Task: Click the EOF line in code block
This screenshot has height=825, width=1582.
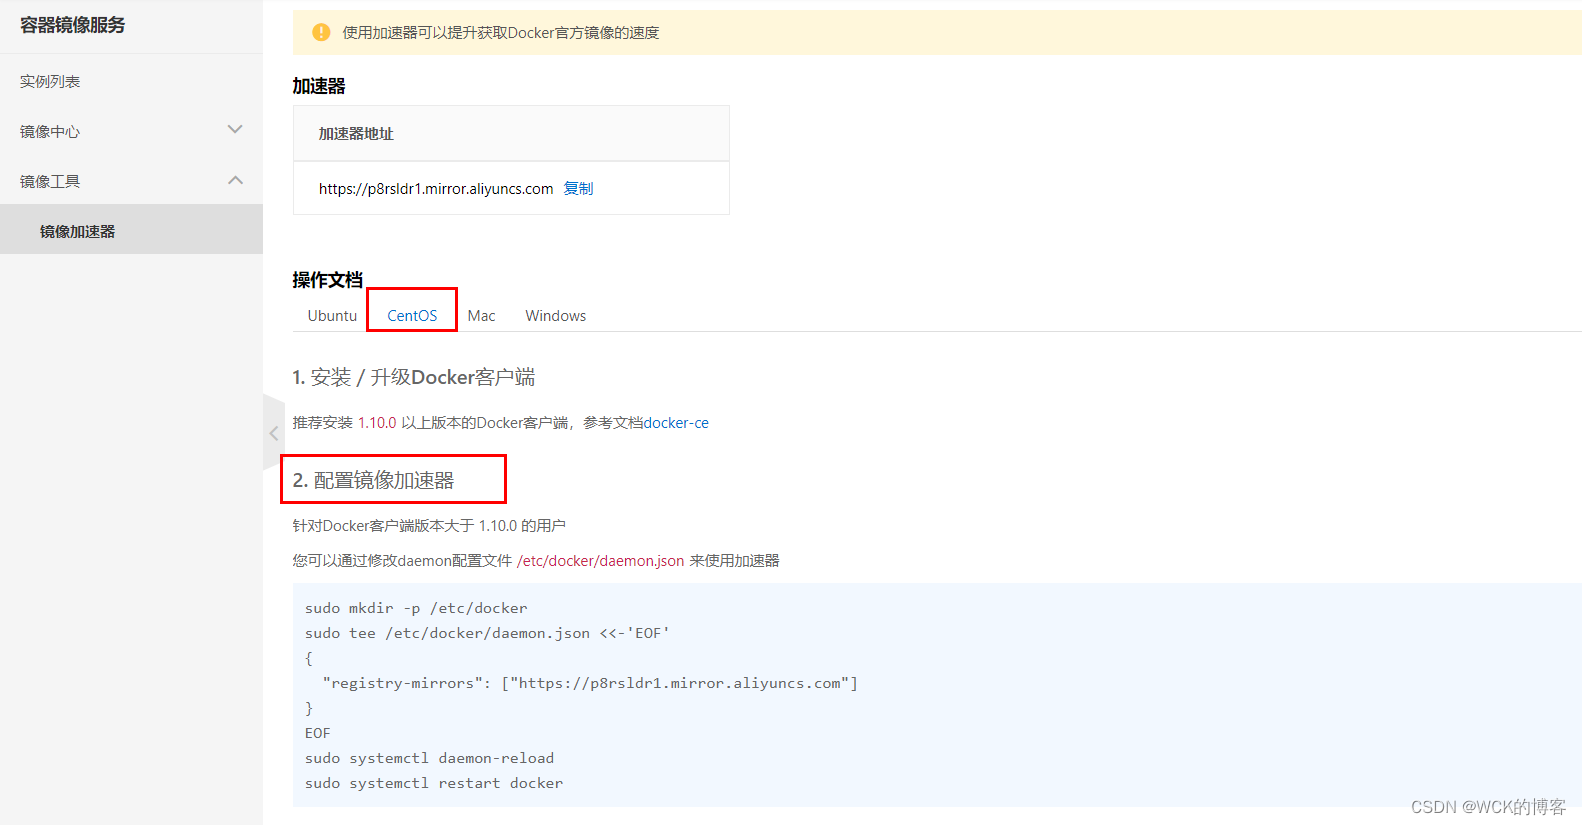Action: click(318, 733)
